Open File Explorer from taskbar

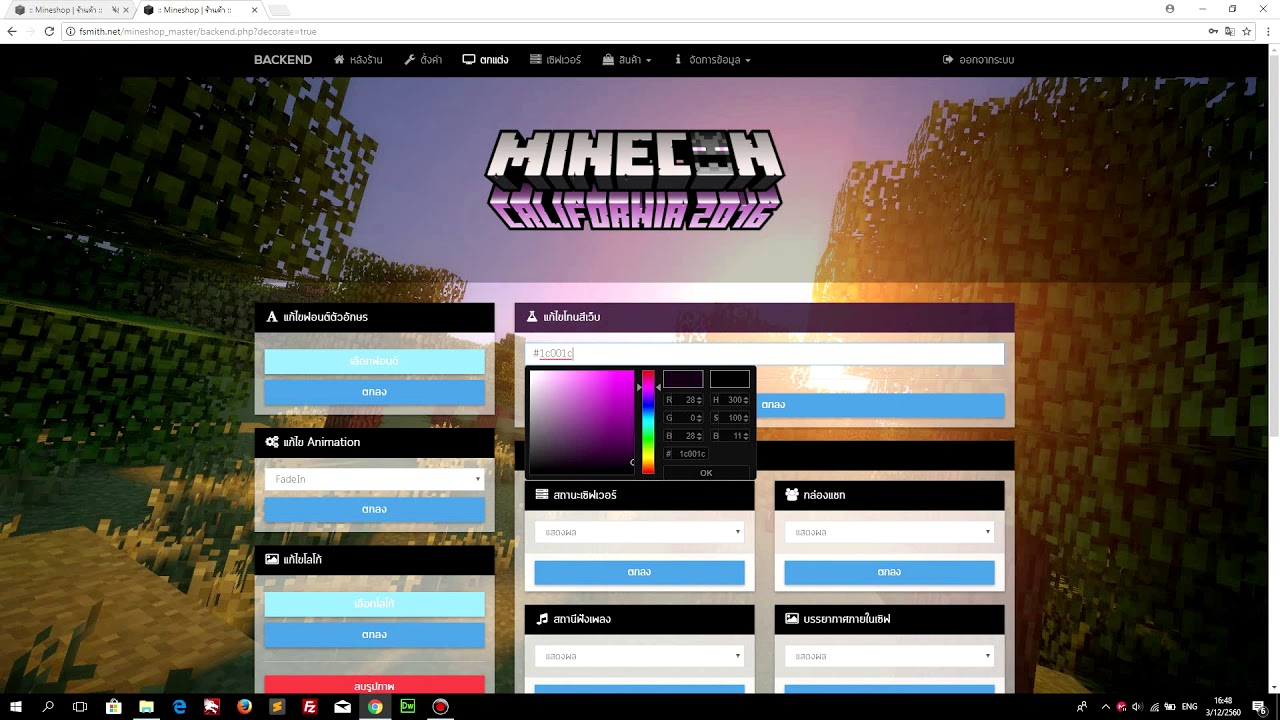[x=146, y=707]
